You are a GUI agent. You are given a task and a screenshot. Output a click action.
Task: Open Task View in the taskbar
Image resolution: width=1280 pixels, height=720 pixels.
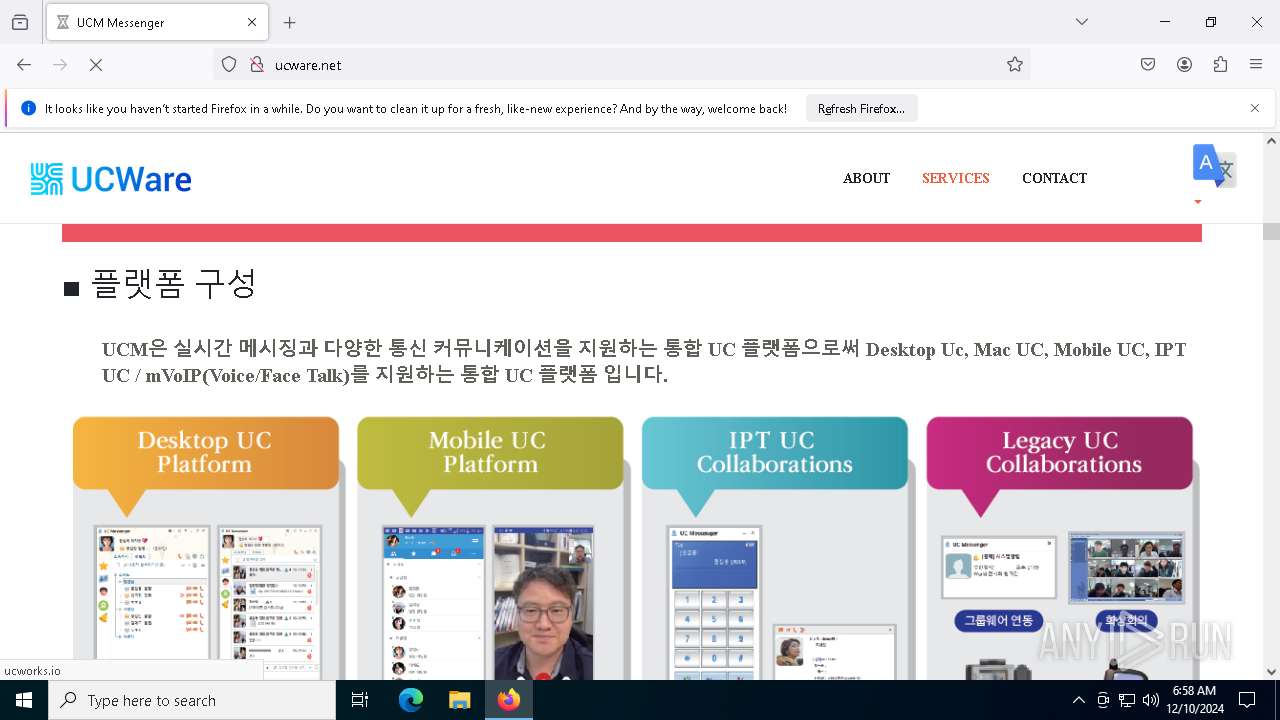[x=360, y=700]
